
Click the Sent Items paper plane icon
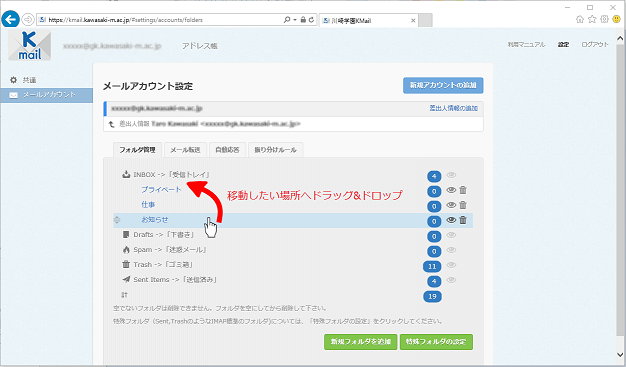click(126, 279)
